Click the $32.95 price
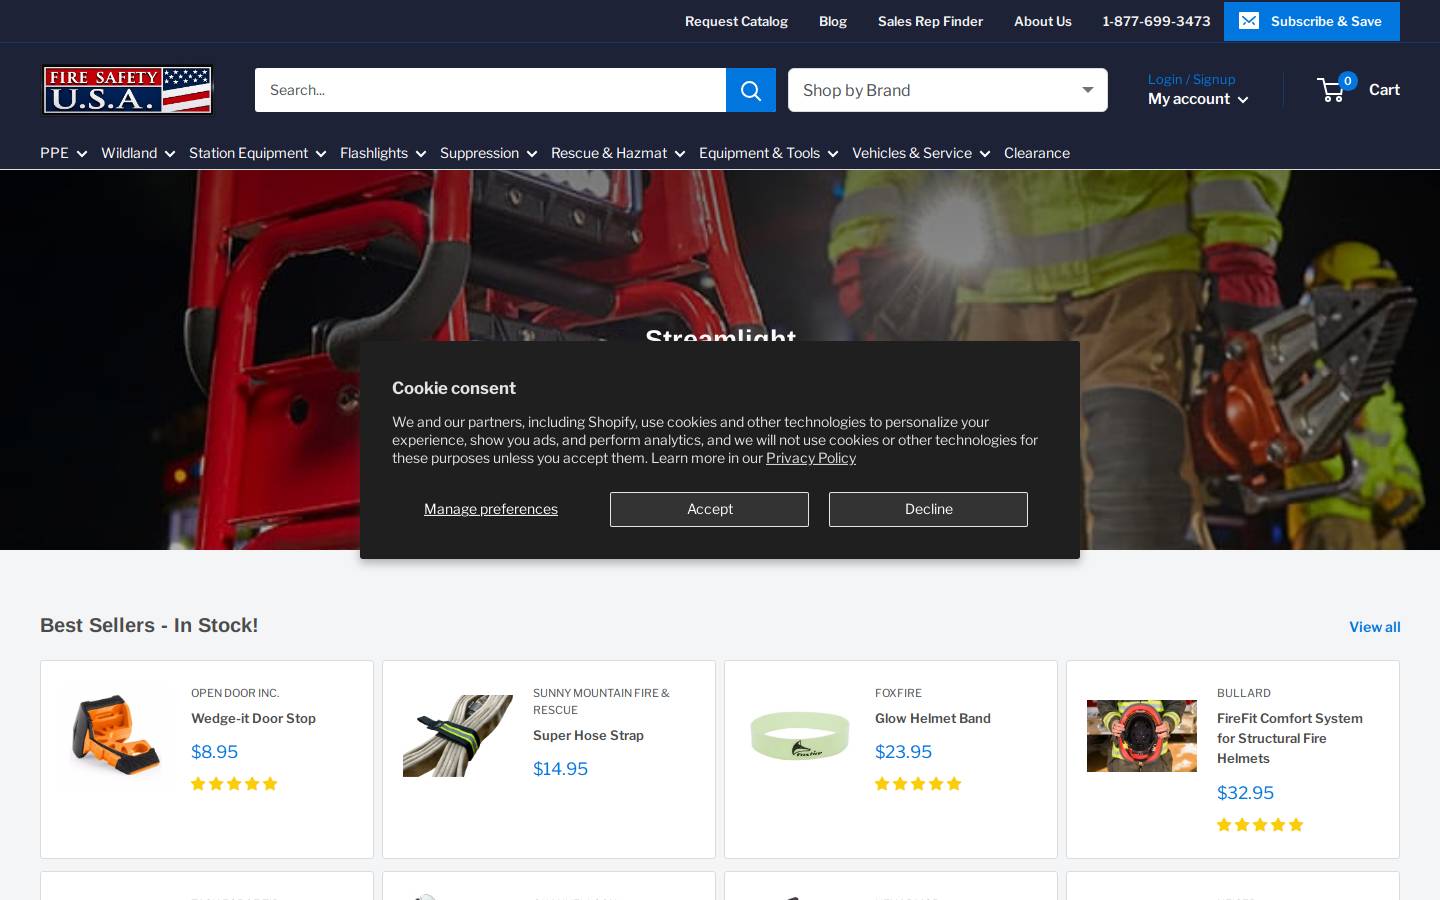The width and height of the screenshot is (1440, 900). (1245, 793)
